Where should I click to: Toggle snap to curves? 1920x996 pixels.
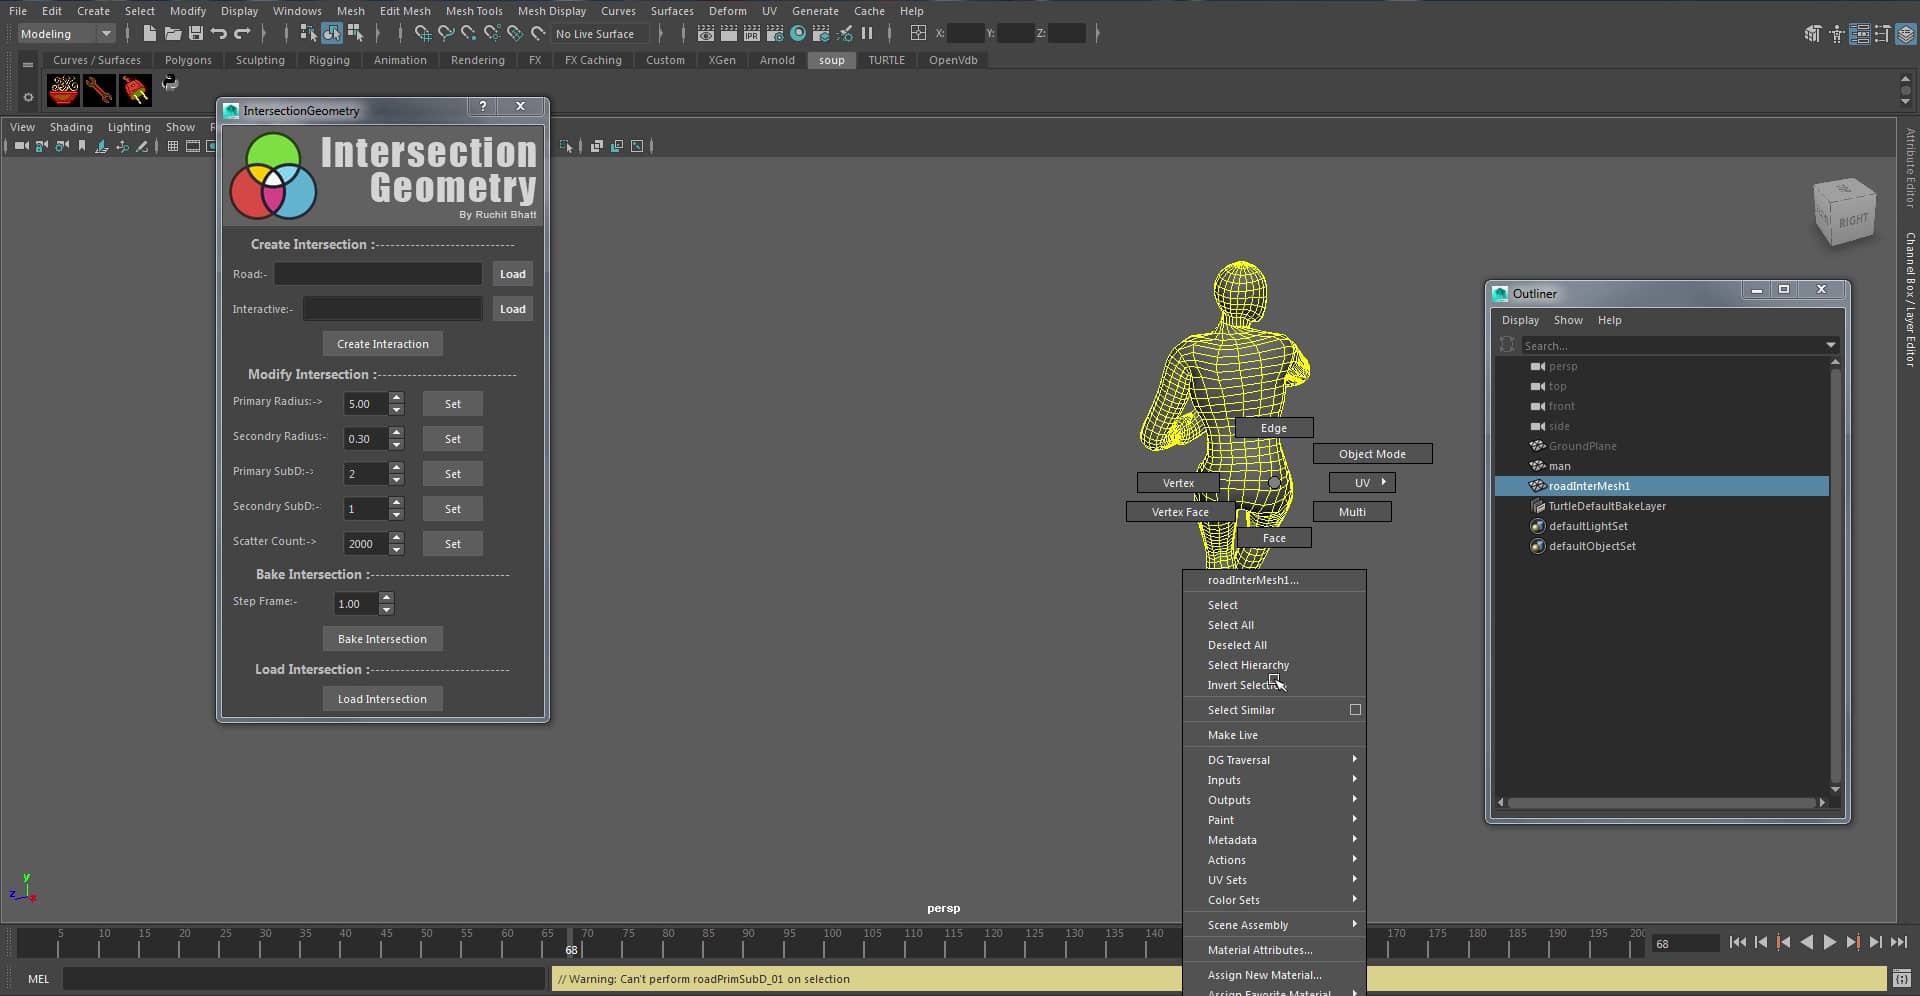click(x=446, y=33)
